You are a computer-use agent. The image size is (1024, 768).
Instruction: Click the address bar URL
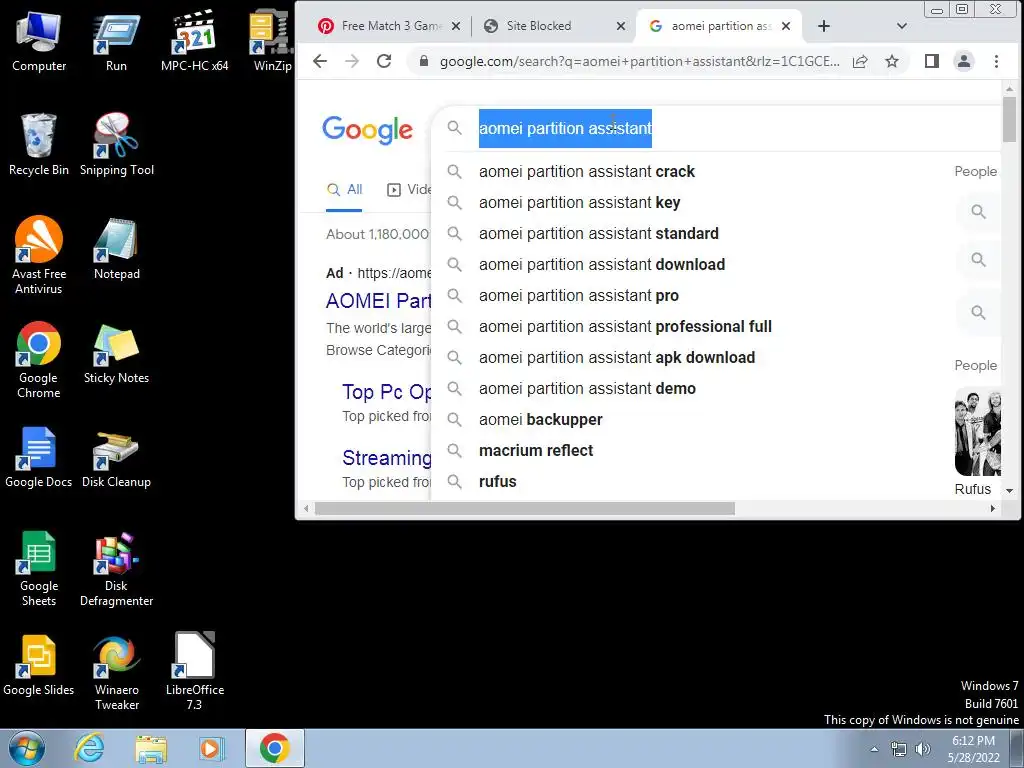[x=639, y=61]
